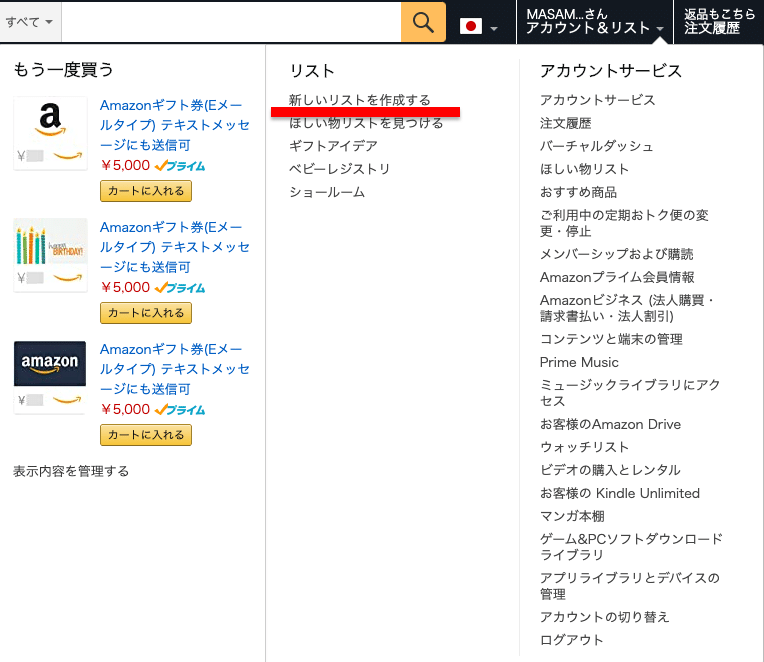Image resolution: width=764 pixels, height=662 pixels.
Task: Click the orange search magnifier button
Action: pyautogui.click(x=423, y=22)
